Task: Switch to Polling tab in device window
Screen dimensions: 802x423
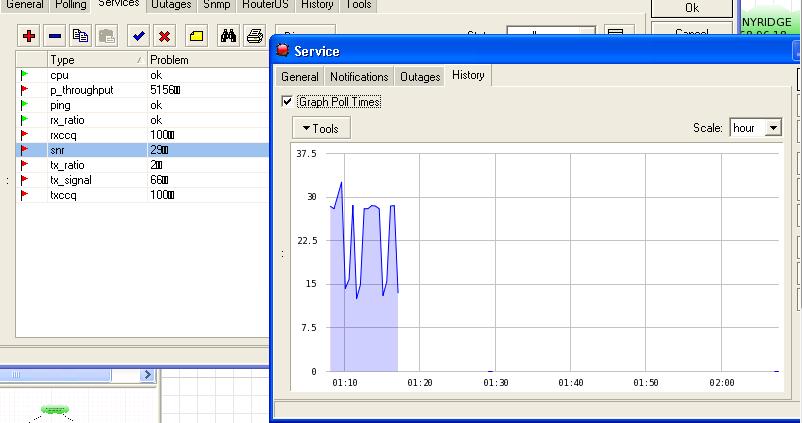Action: pyautogui.click(x=71, y=5)
